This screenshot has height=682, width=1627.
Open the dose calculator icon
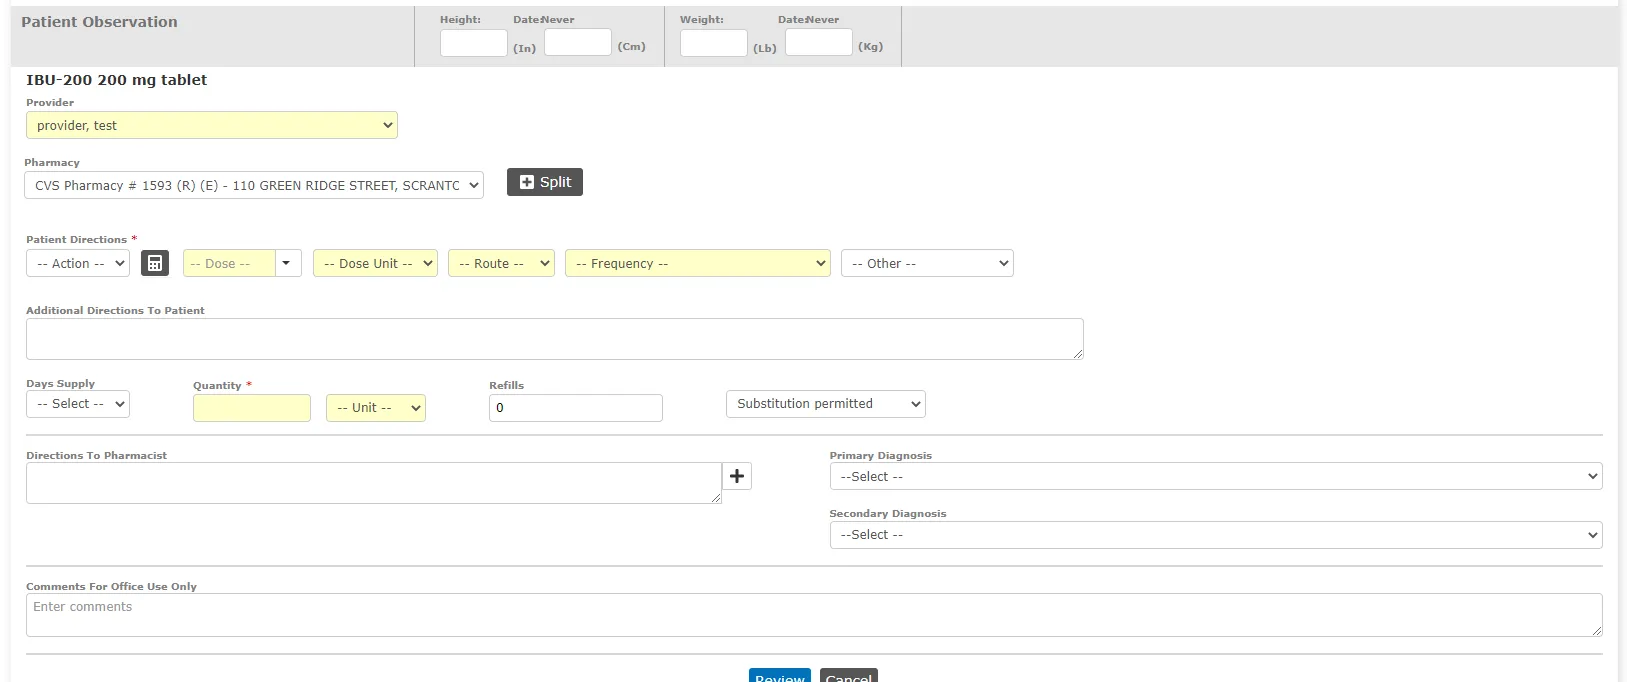coord(155,263)
